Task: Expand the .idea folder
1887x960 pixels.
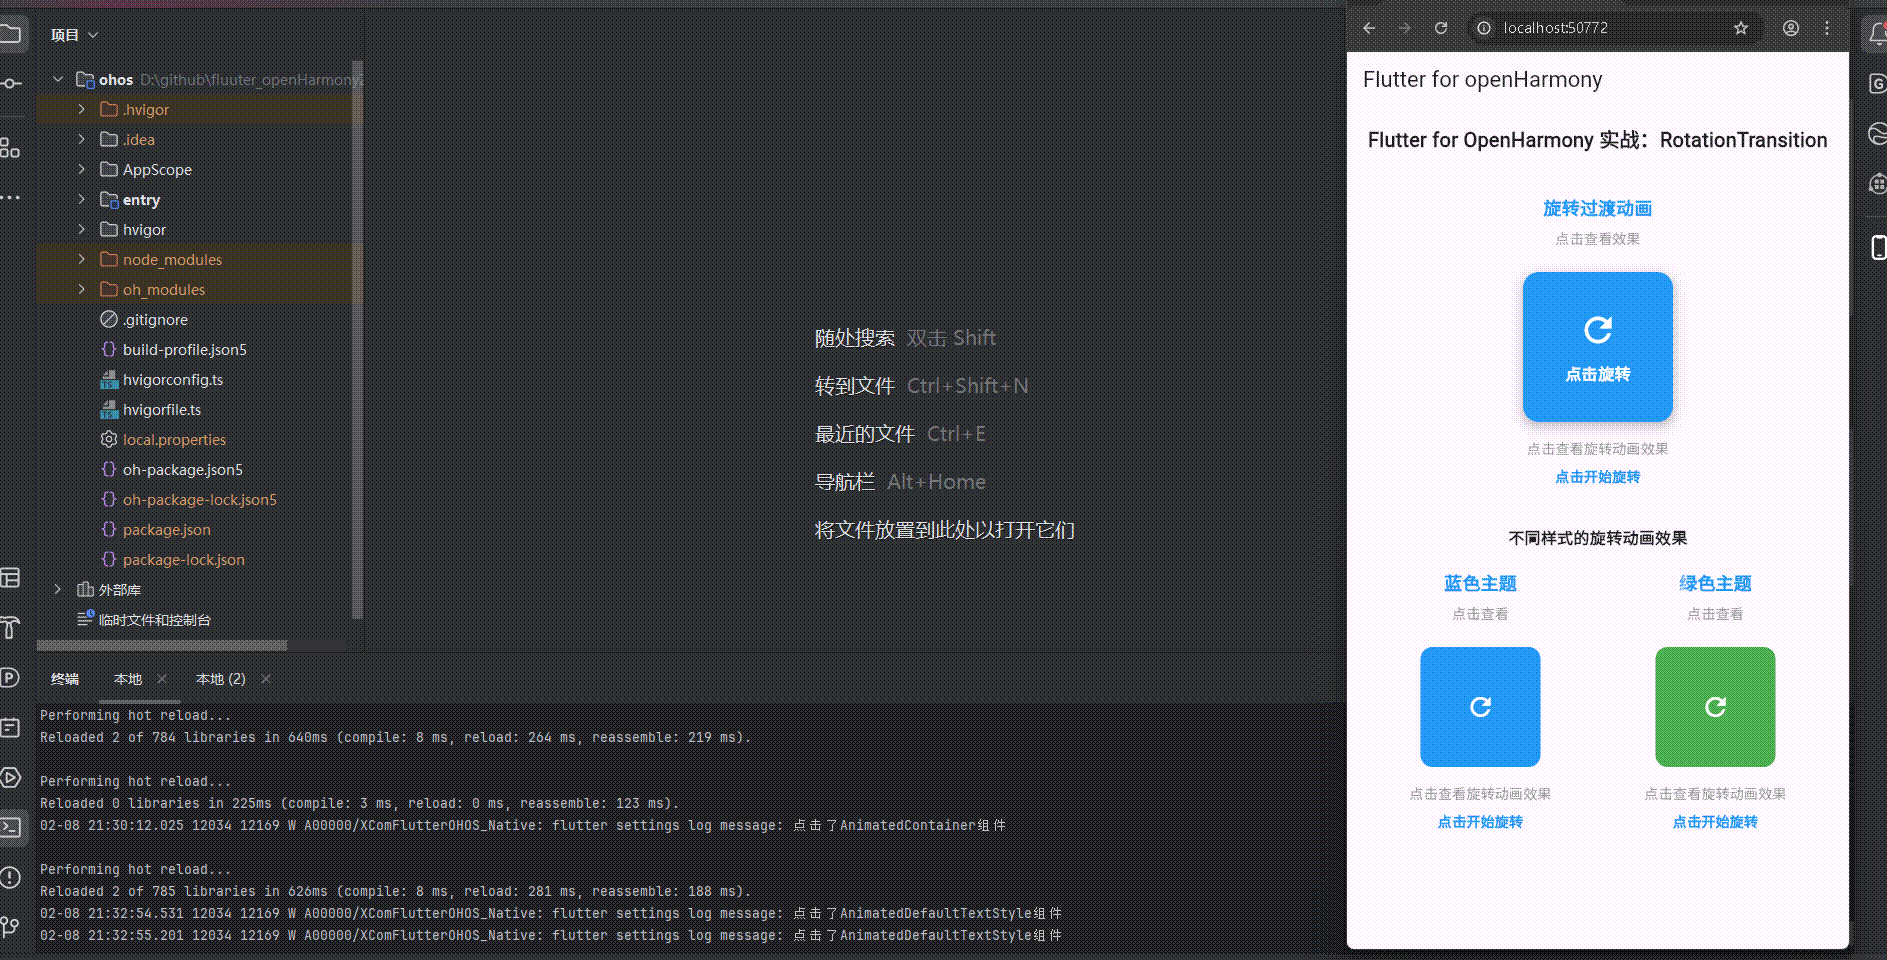Action: point(82,139)
